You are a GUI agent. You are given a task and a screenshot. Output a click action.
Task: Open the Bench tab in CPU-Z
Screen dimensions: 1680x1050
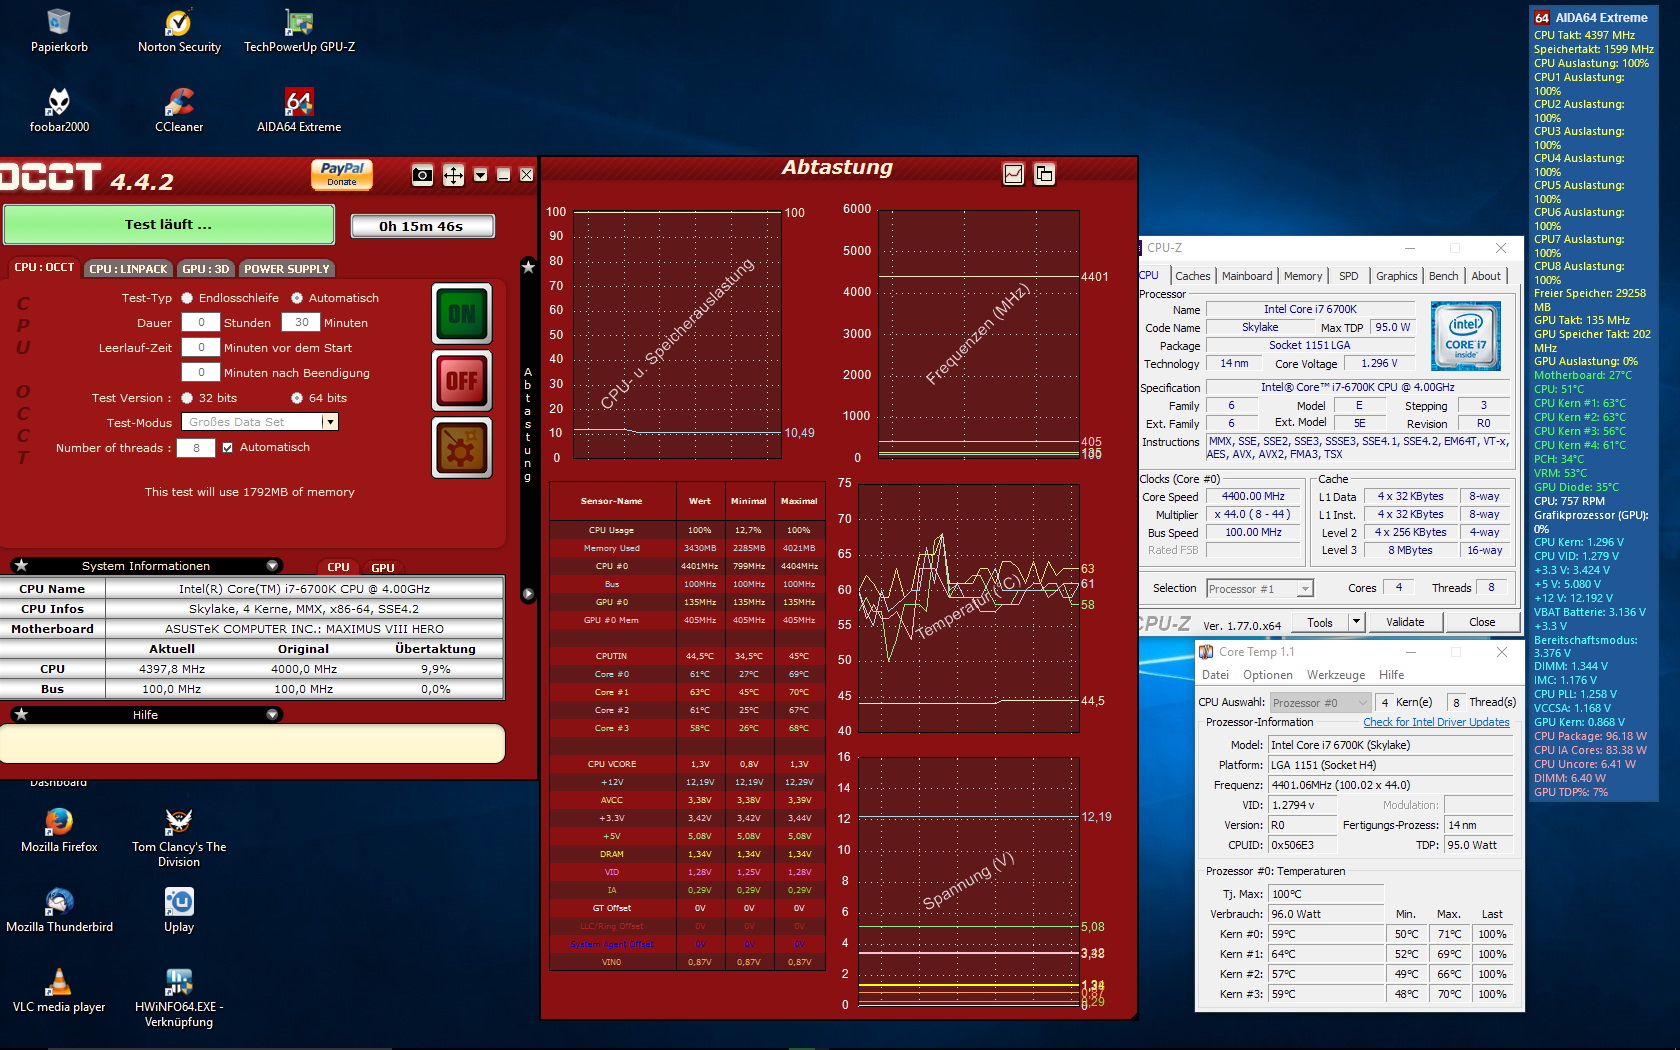(1443, 276)
